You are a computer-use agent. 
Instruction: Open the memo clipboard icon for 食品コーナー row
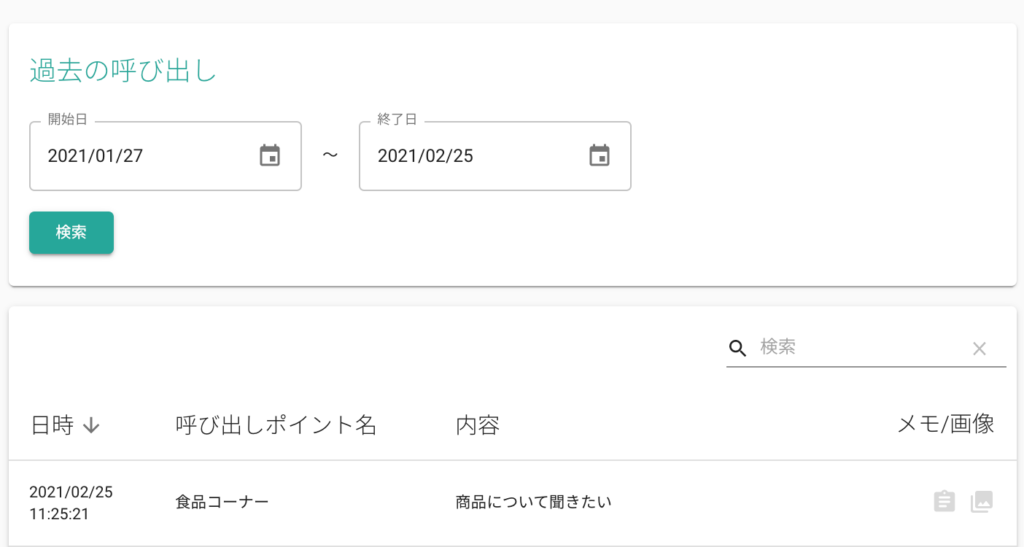click(x=944, y=501)
